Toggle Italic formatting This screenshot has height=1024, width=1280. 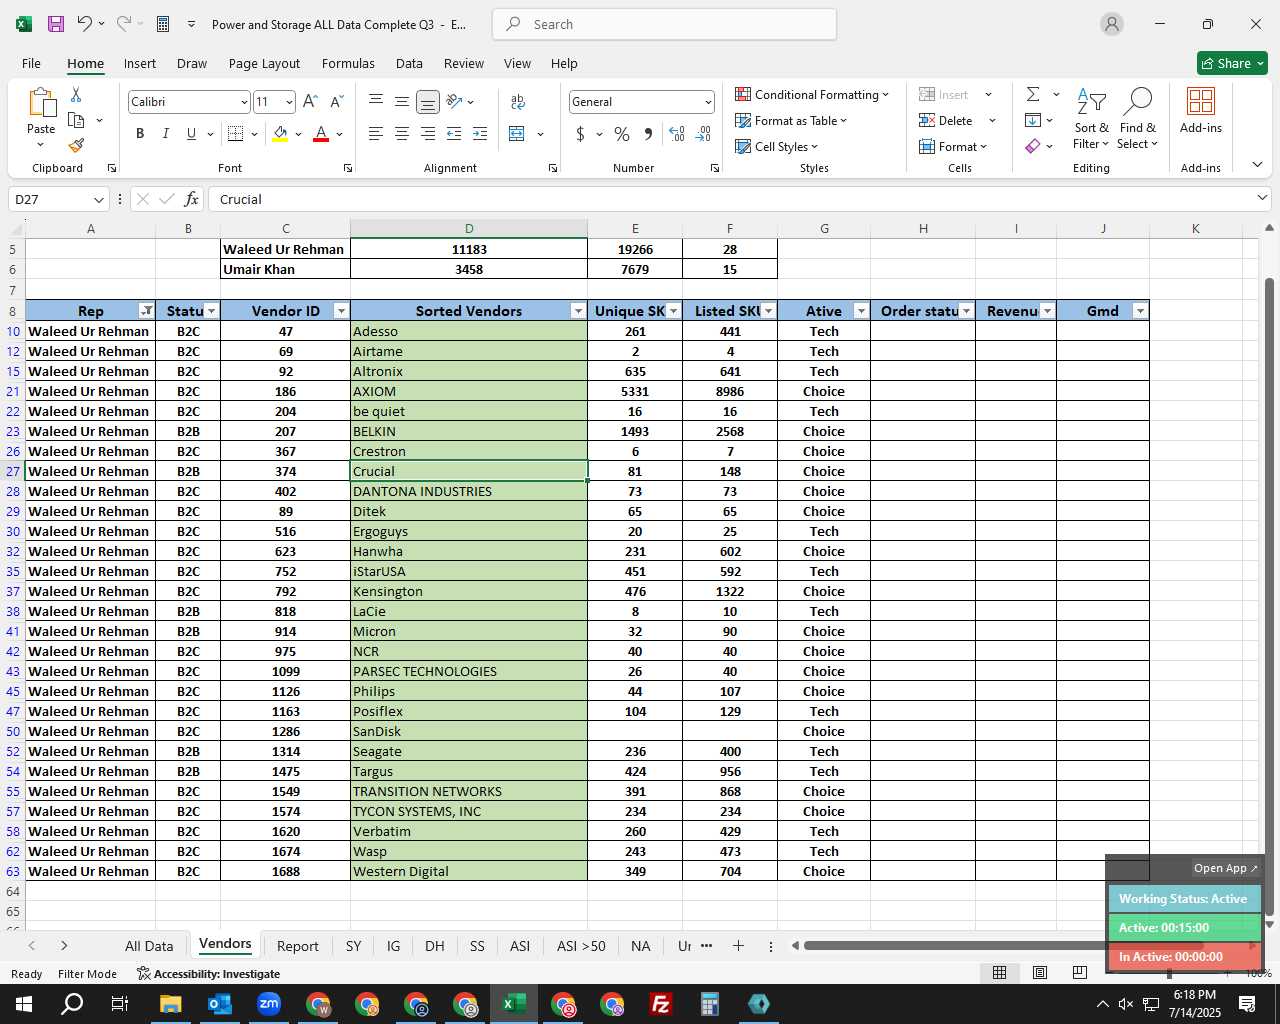(165, 134)
